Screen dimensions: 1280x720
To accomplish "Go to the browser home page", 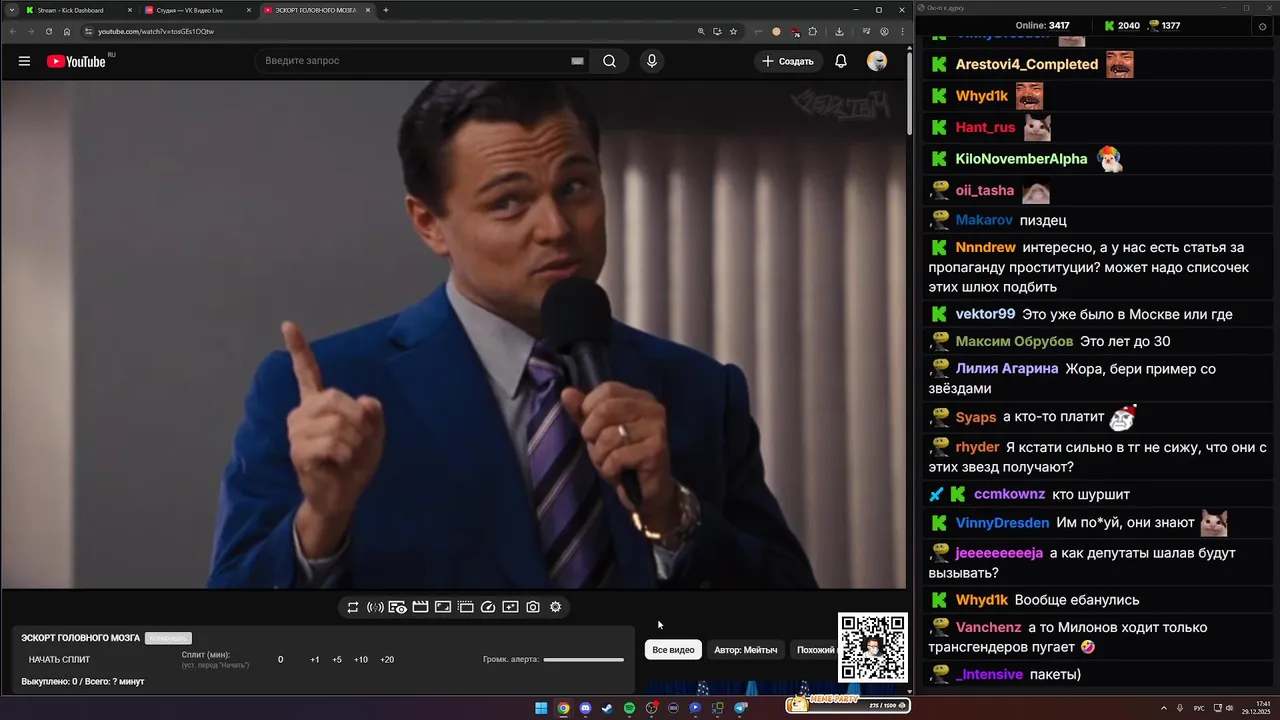I will 67,31.
